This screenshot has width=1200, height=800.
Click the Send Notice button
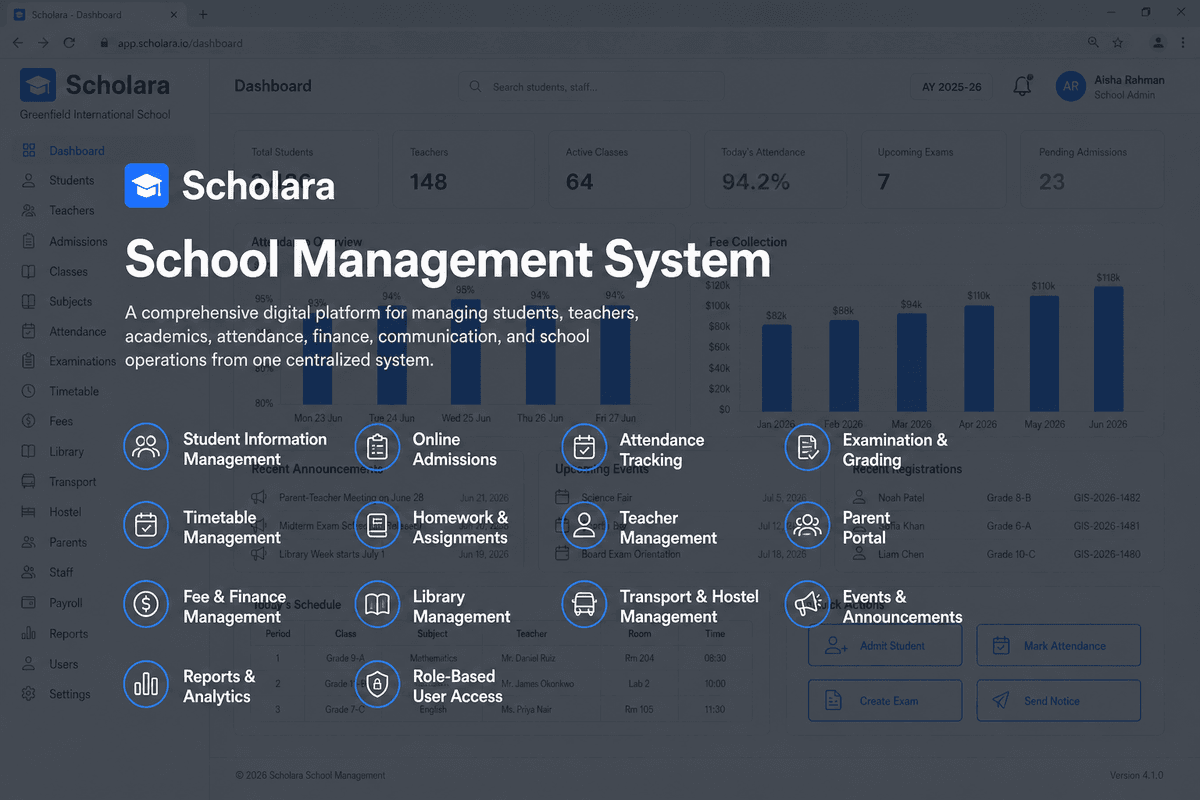pos(1059,701)
